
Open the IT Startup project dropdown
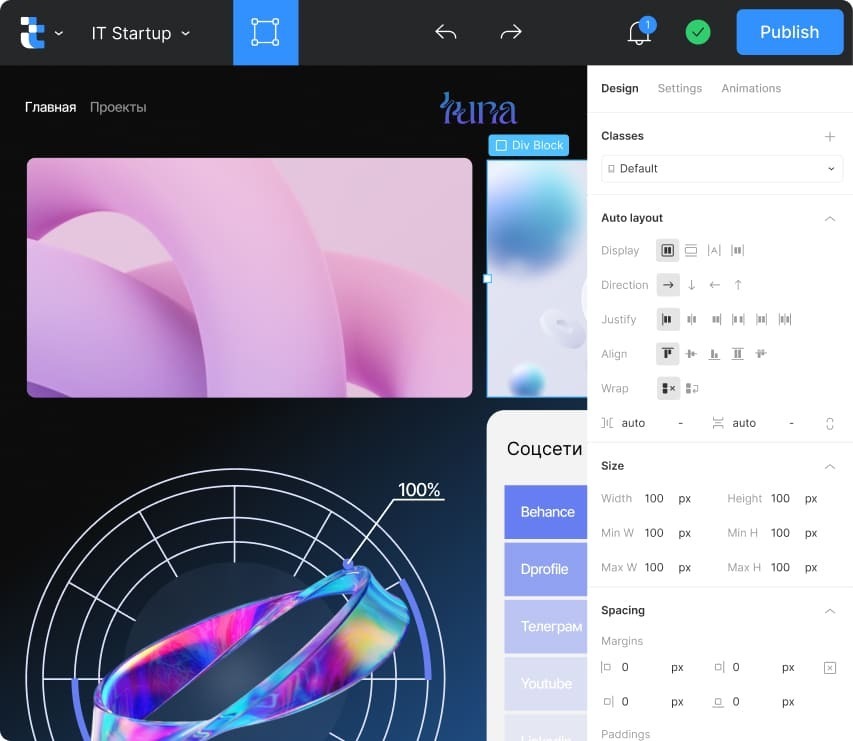(141, 33)
